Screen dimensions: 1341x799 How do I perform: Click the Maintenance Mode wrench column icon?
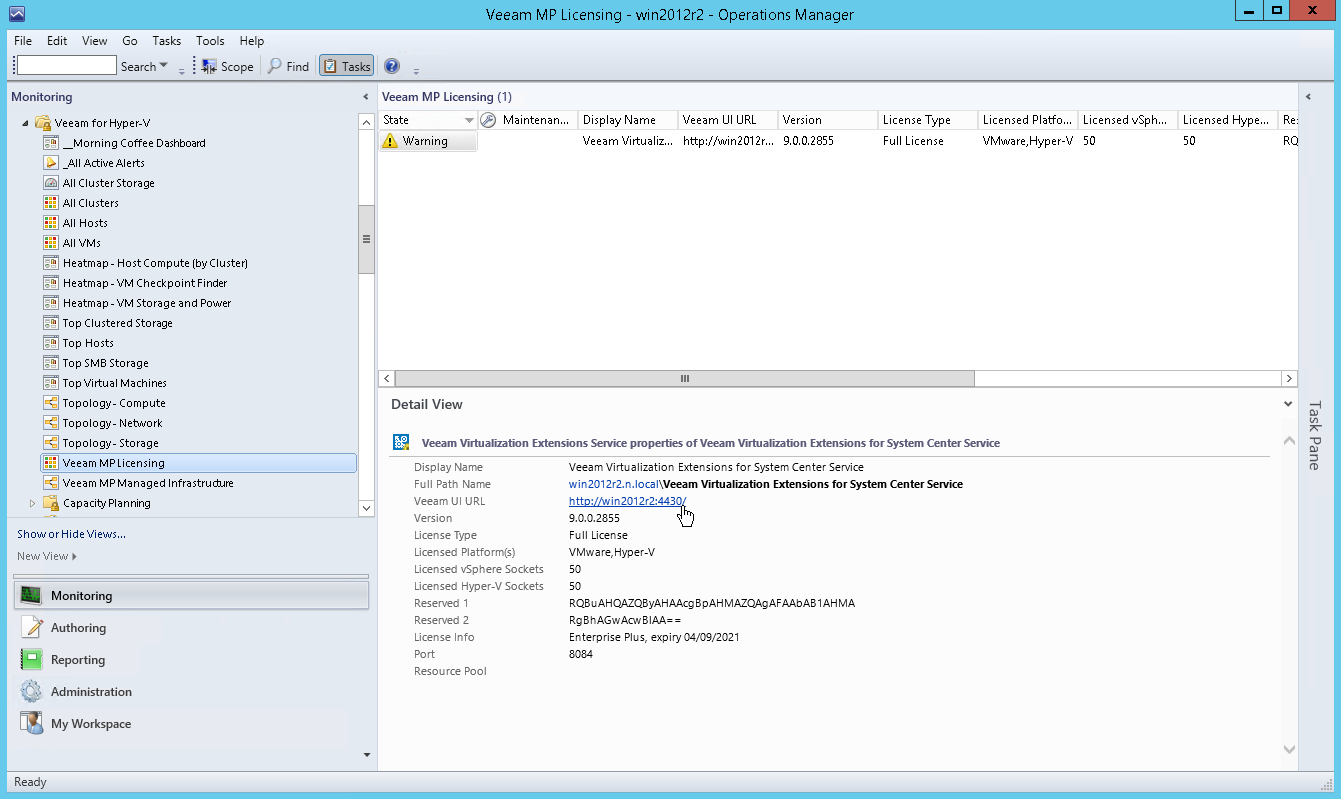488,120
